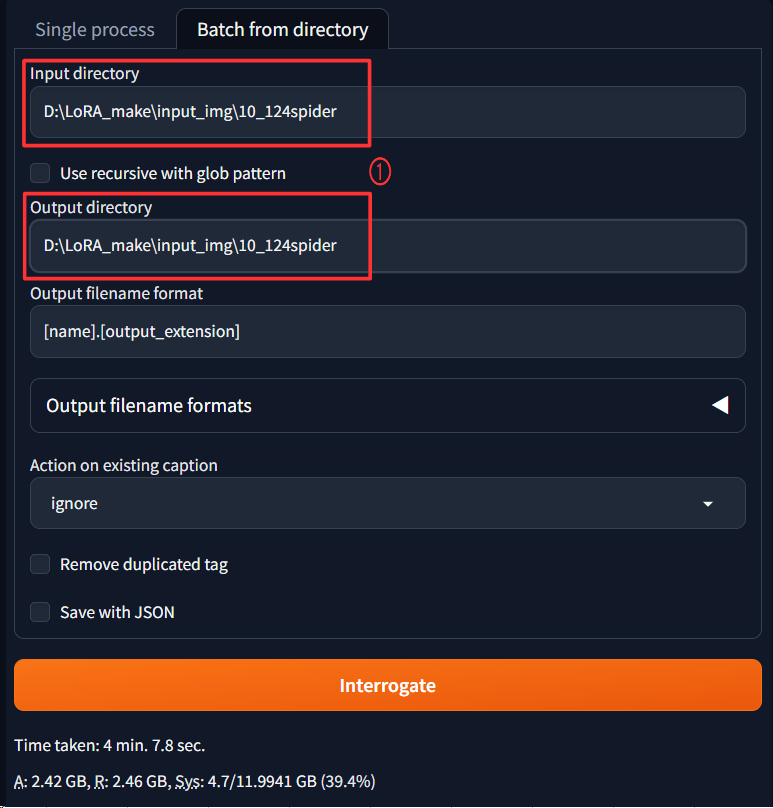Screen dimensions: 773x808
Task: Click the Output filename format label
Action: point(116,293)
